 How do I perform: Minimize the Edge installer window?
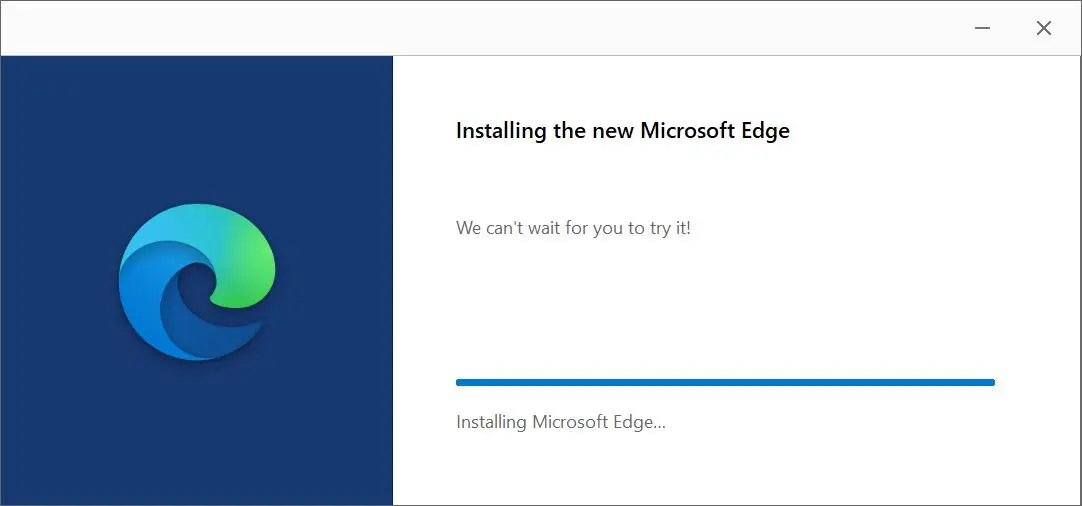point(983,28)
